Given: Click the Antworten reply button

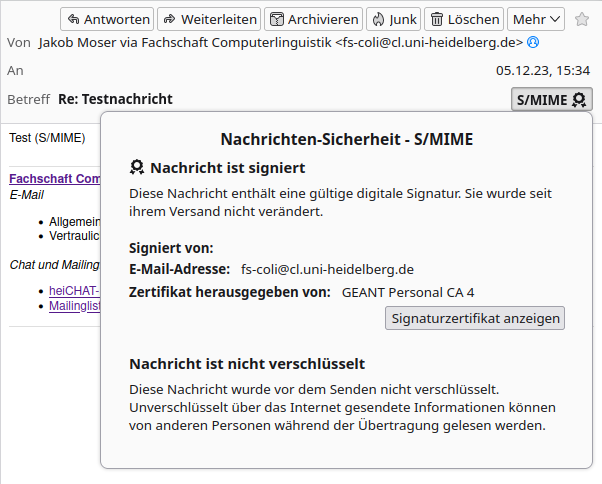Looking at the screenshot, I should click(107, 19).
